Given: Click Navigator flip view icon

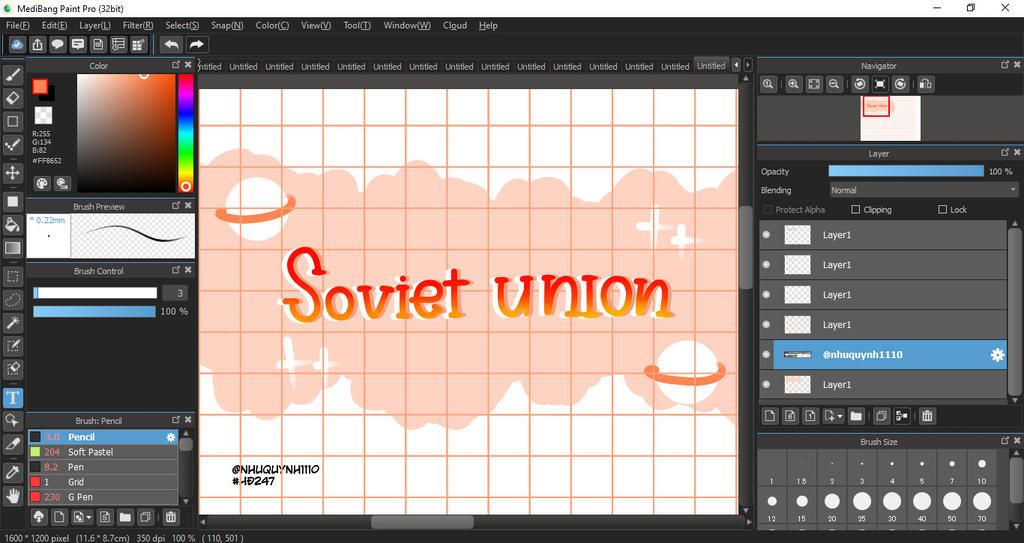Looking at the screenshot, I should click(x=925, y=84).
